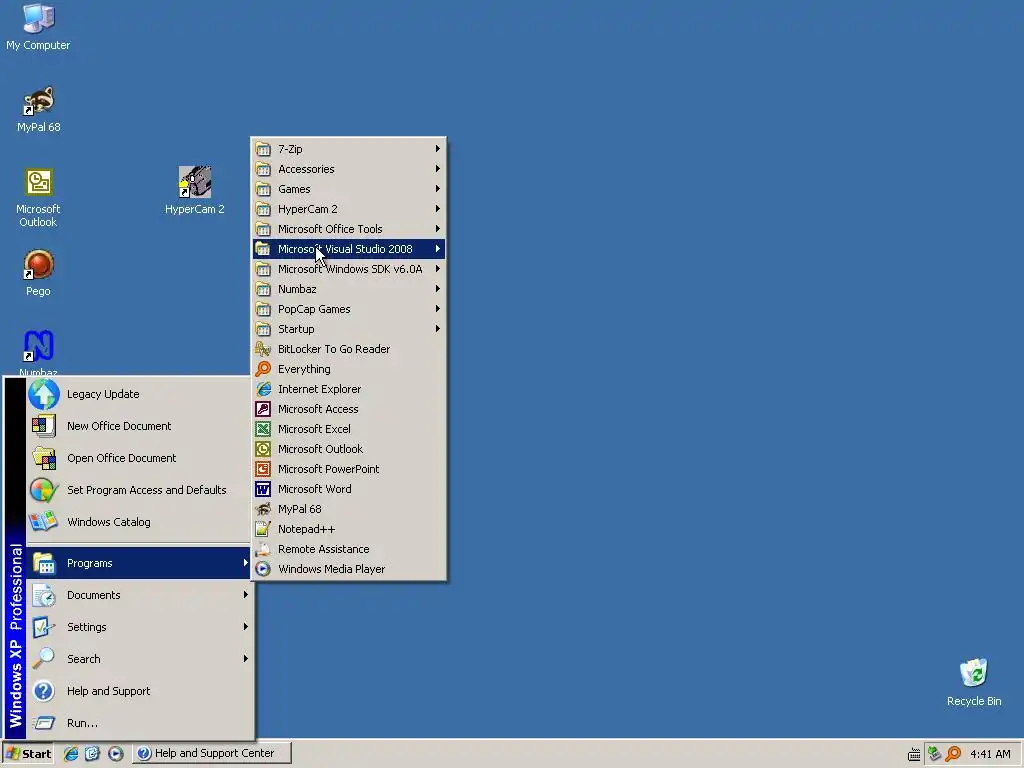
Task: Expand the Games folder submenu arrow
Action: tap(438, 189)
